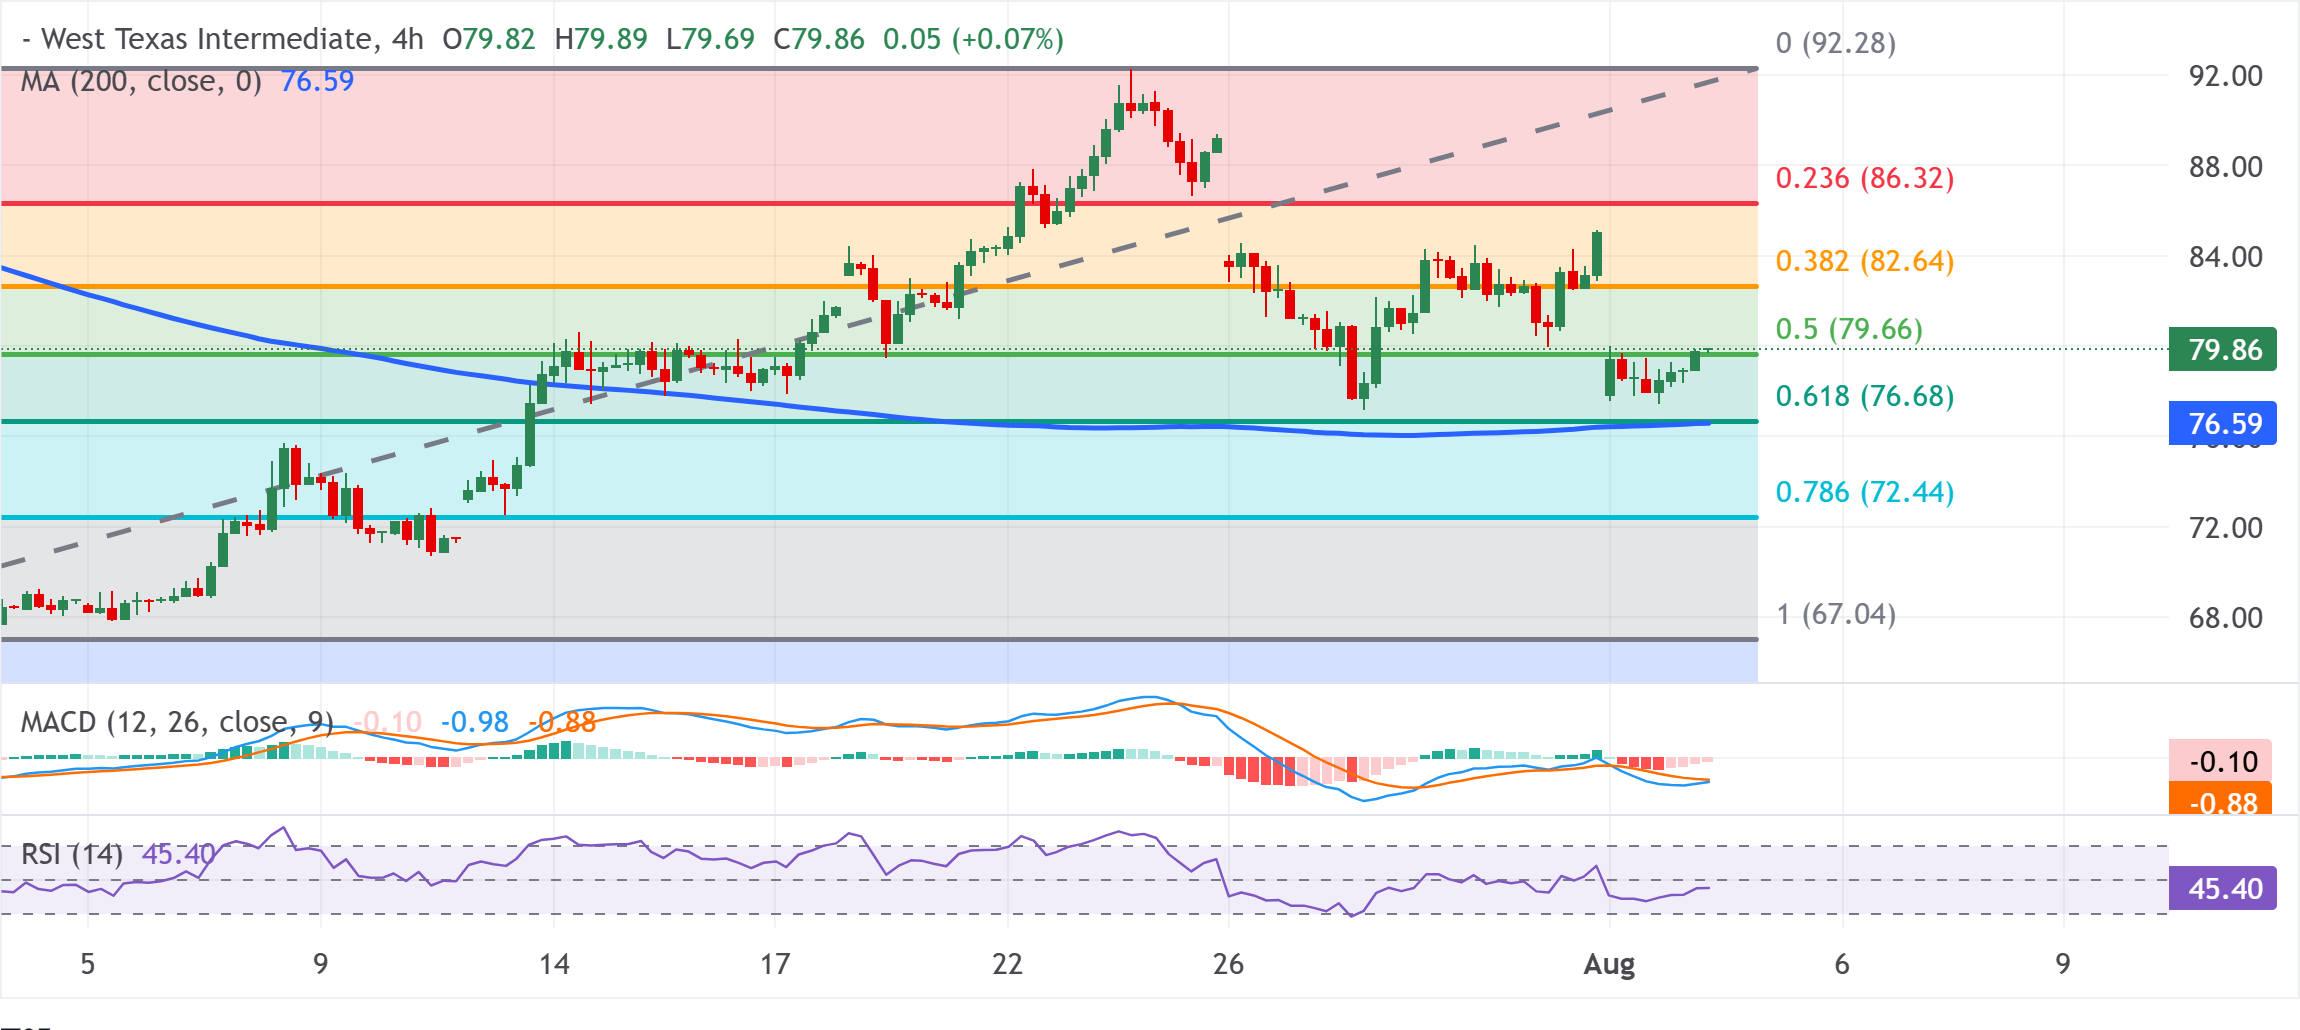Click the open value O79.82 in header
This screenshot has height=1030, width=2300.
point(489,39)
